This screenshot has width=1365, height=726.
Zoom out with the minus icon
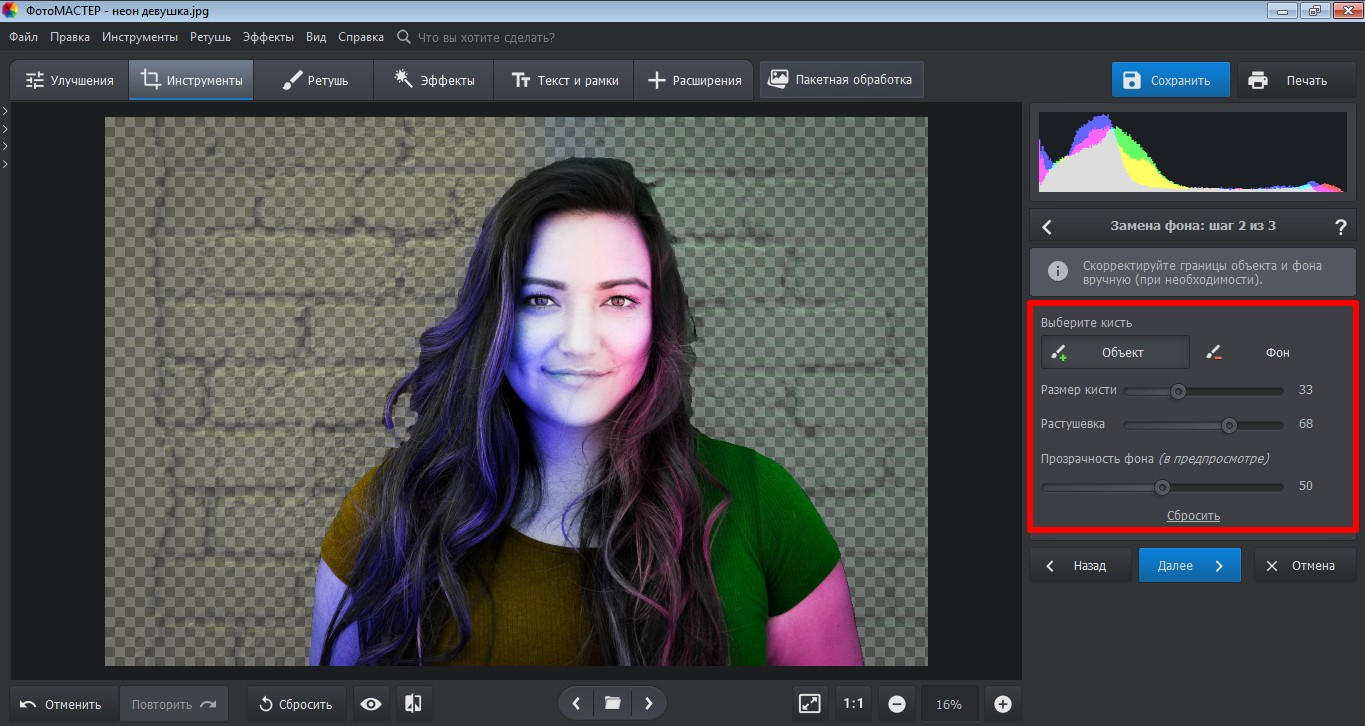(897, 704)
